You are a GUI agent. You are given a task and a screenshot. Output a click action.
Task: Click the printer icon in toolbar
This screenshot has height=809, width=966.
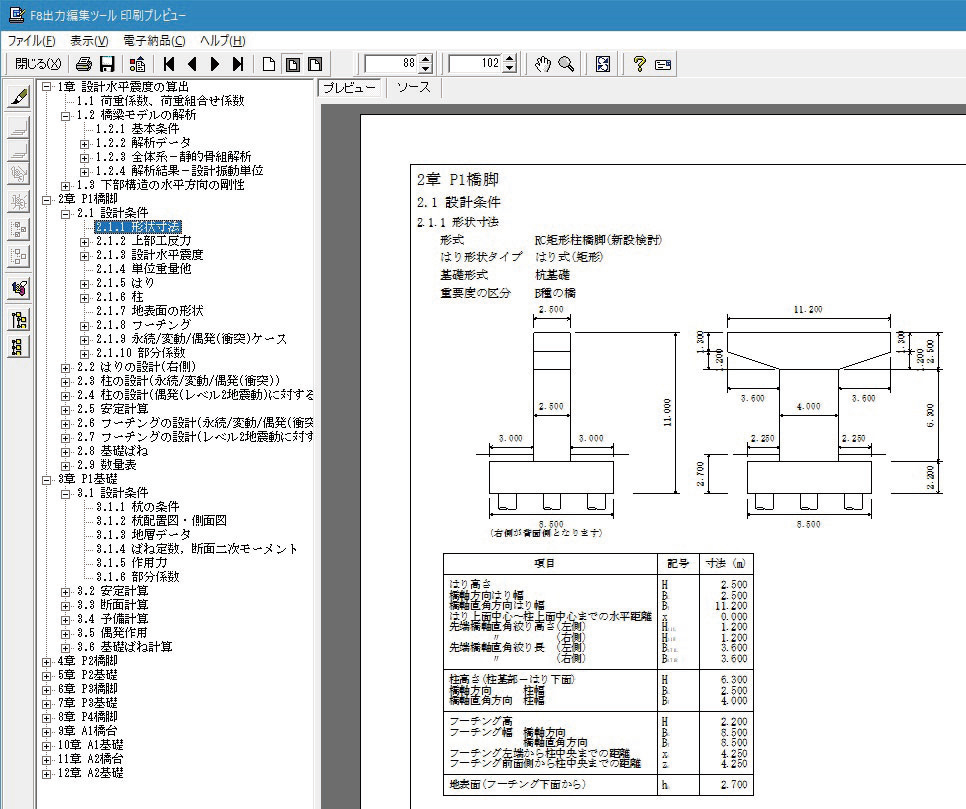84,64
